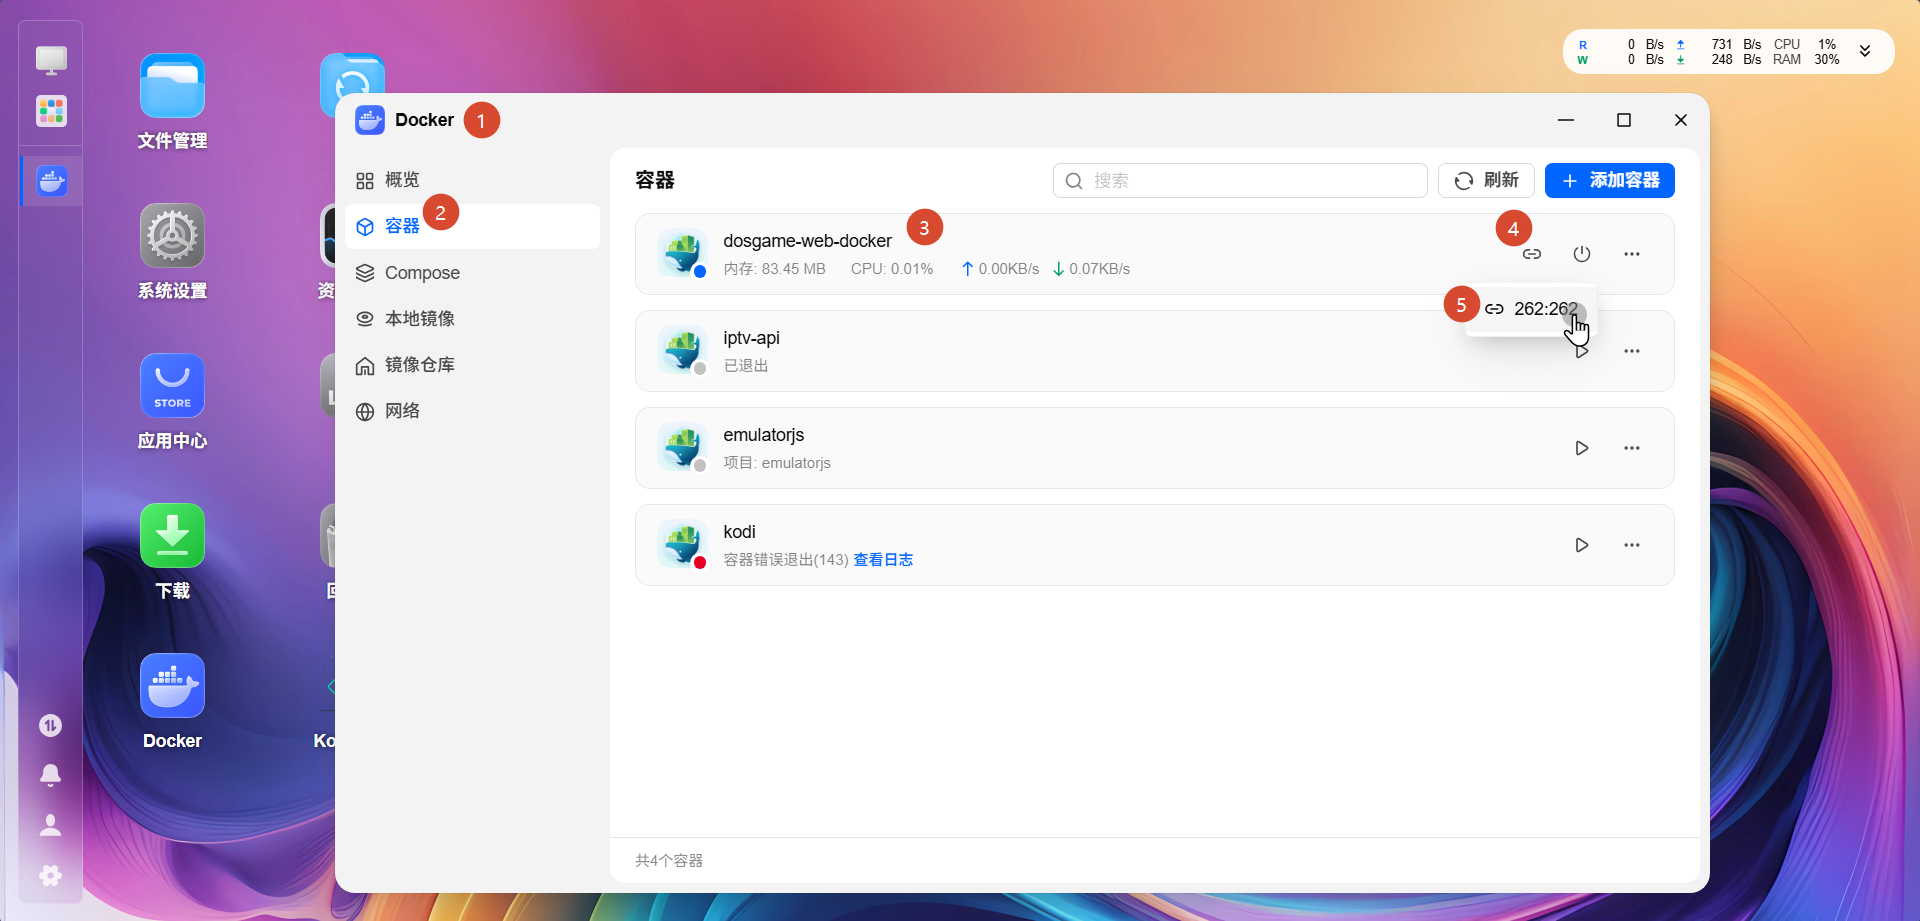Click the iptv-api container name
Screen dimensions: 1920x921
(751, 338)
